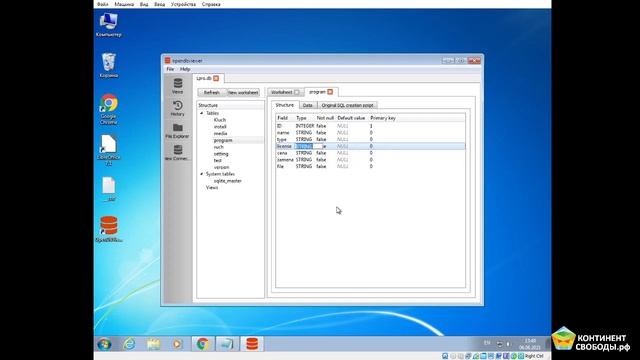Image resolution: width=640 pixels, height=360 pixels.
Task: Open the Computer desktop icon
Action: tap(109, 24)
